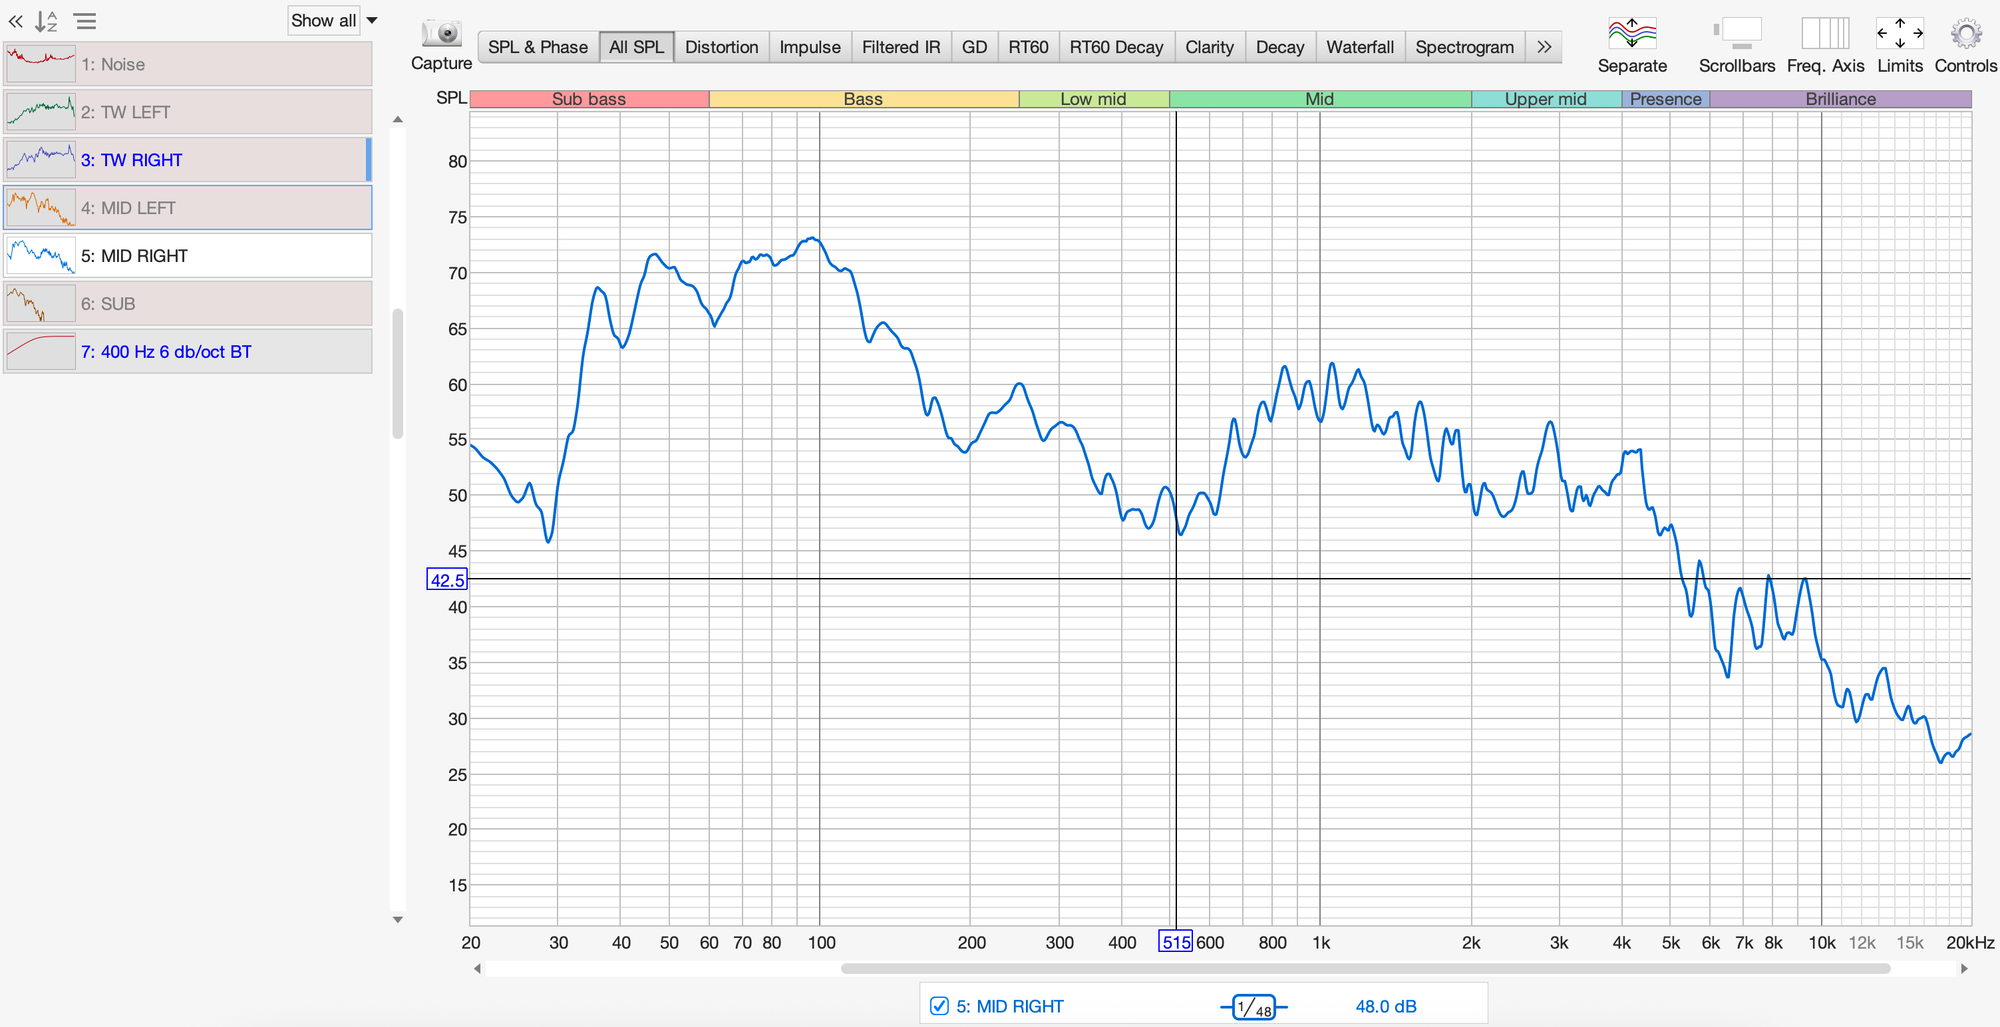Click the 2: TW LEFT measurement thumbnail
2000x1027 pixels.
click(x=41, y=112)
